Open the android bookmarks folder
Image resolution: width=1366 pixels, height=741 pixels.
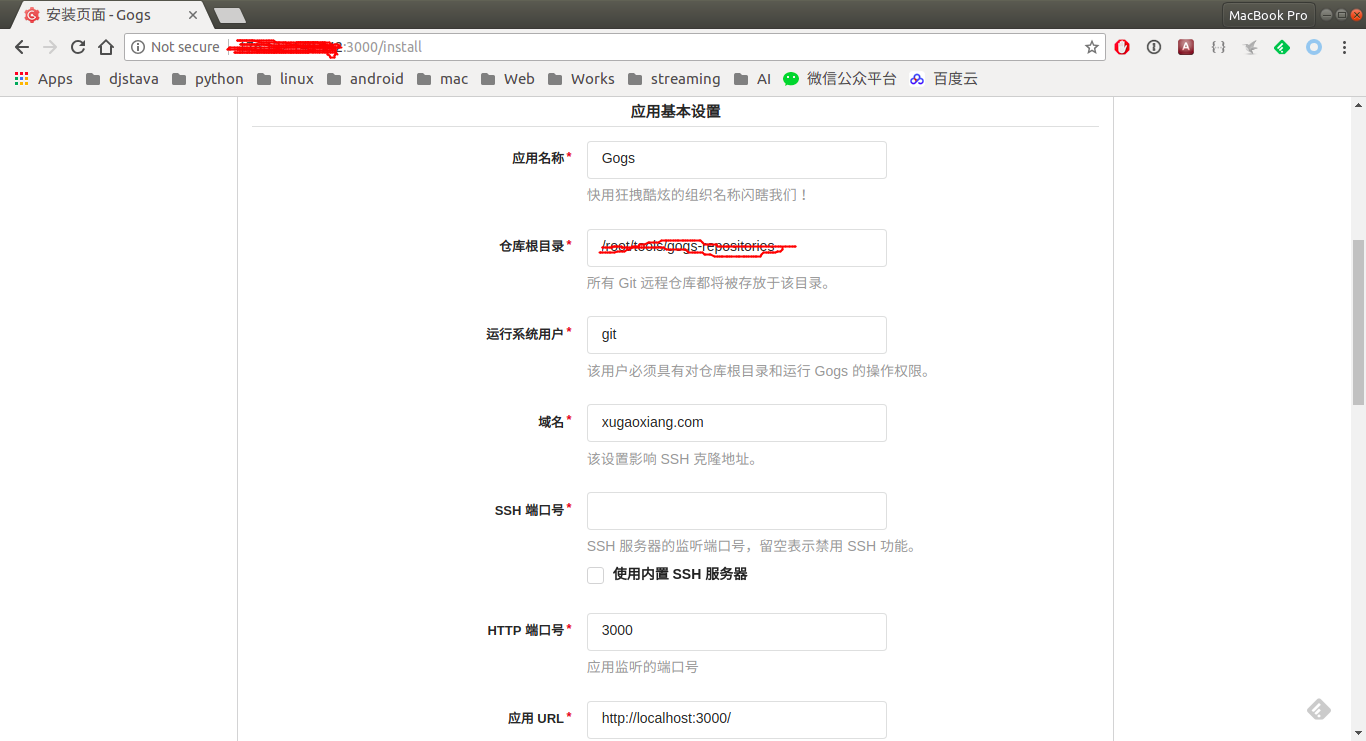coord(365,79)
